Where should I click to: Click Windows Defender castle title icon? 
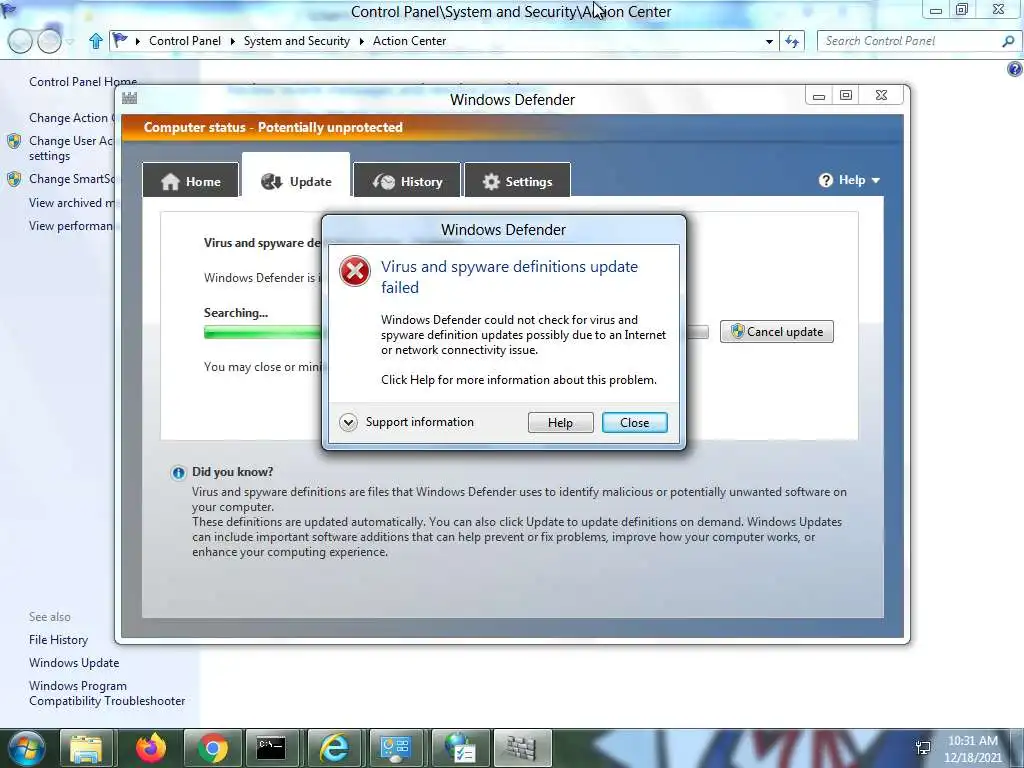point(129,98)
